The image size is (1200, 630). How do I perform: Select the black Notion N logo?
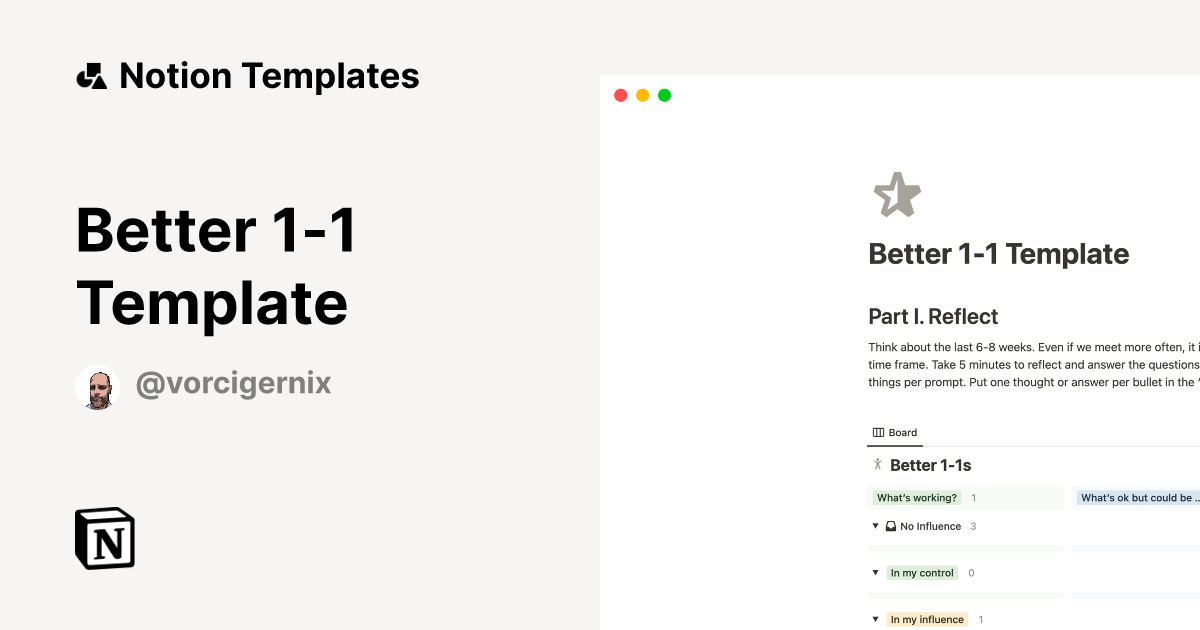pyautogui.click(x=104, y=538)
